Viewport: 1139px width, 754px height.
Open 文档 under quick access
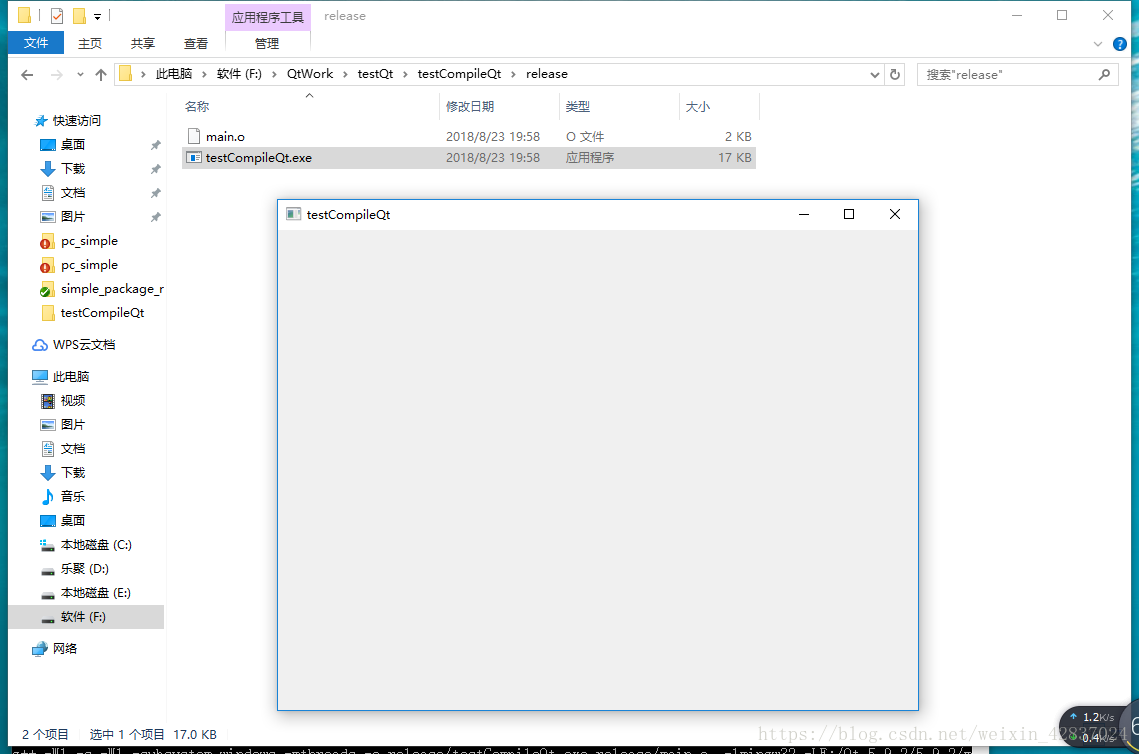pyautogui.click(x=73, y=192)
